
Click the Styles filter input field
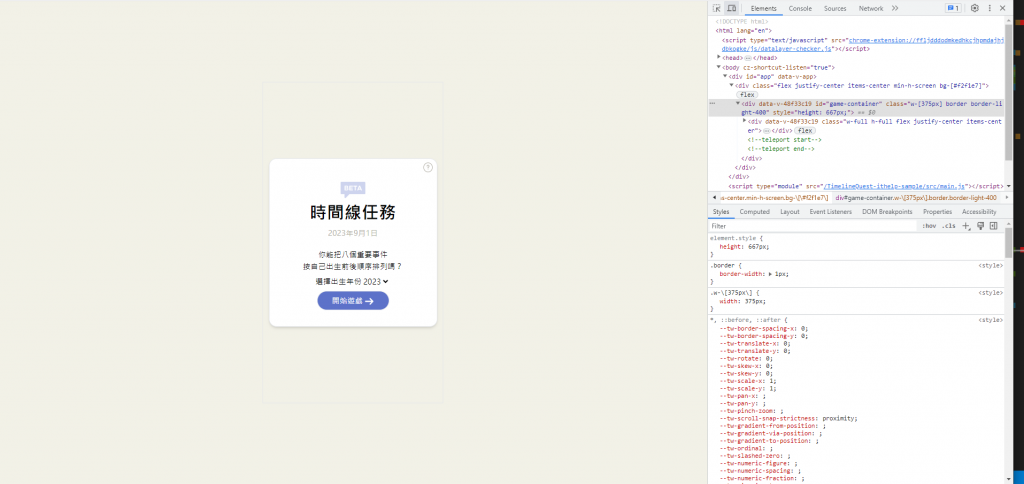coord(813,226)
